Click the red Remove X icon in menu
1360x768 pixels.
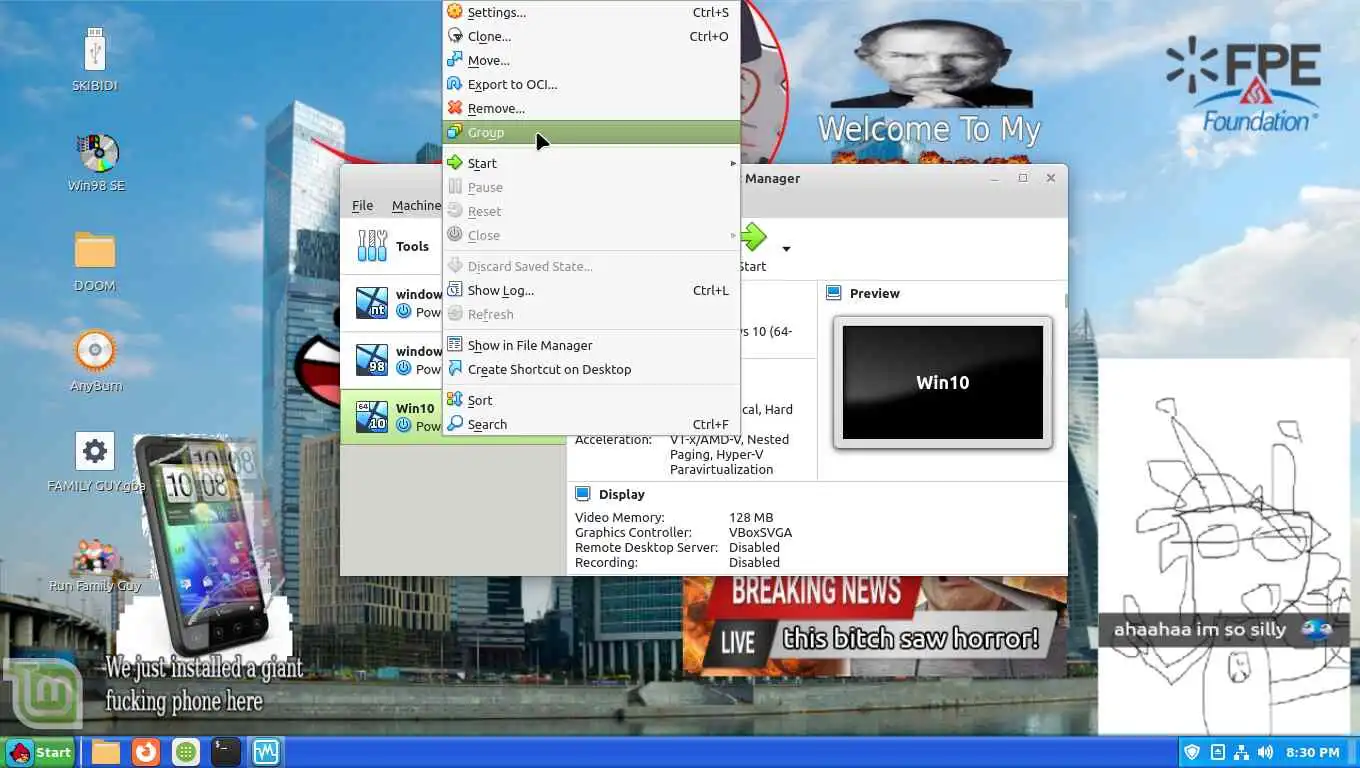click(x=455, y=108)
